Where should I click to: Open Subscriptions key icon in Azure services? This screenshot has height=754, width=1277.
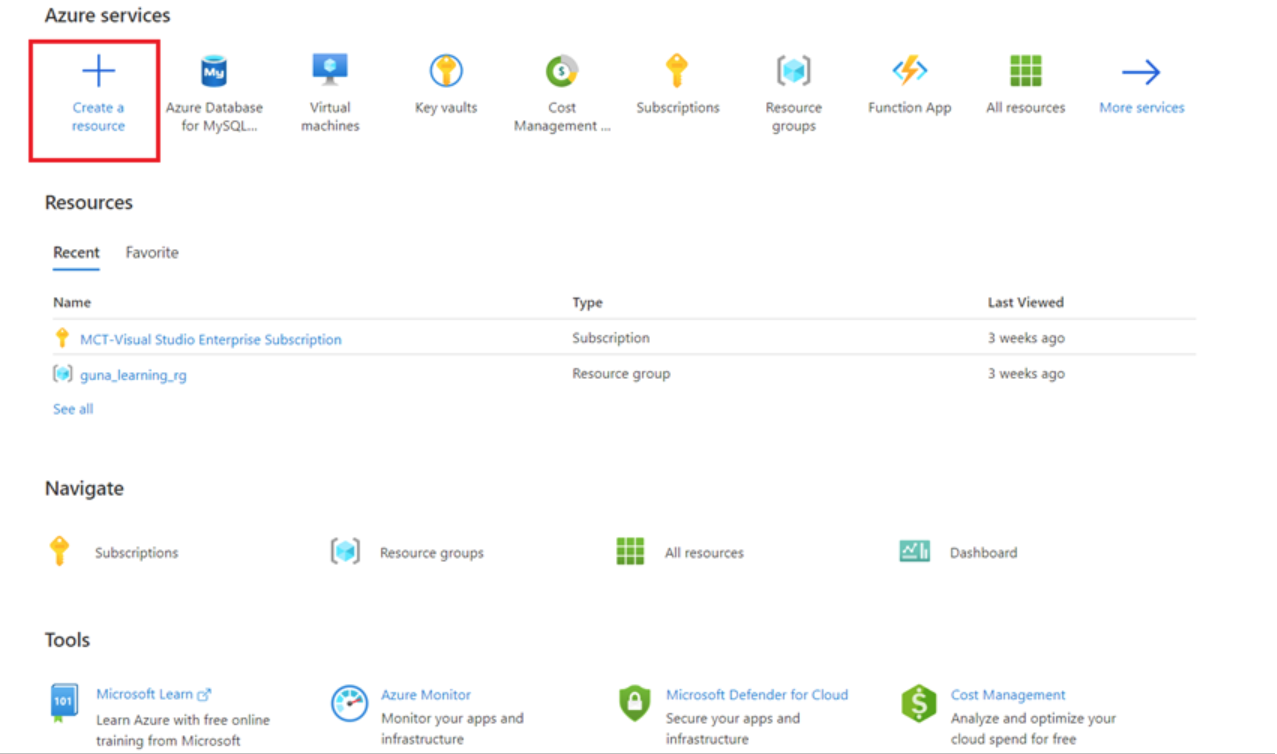coord(678,71)
